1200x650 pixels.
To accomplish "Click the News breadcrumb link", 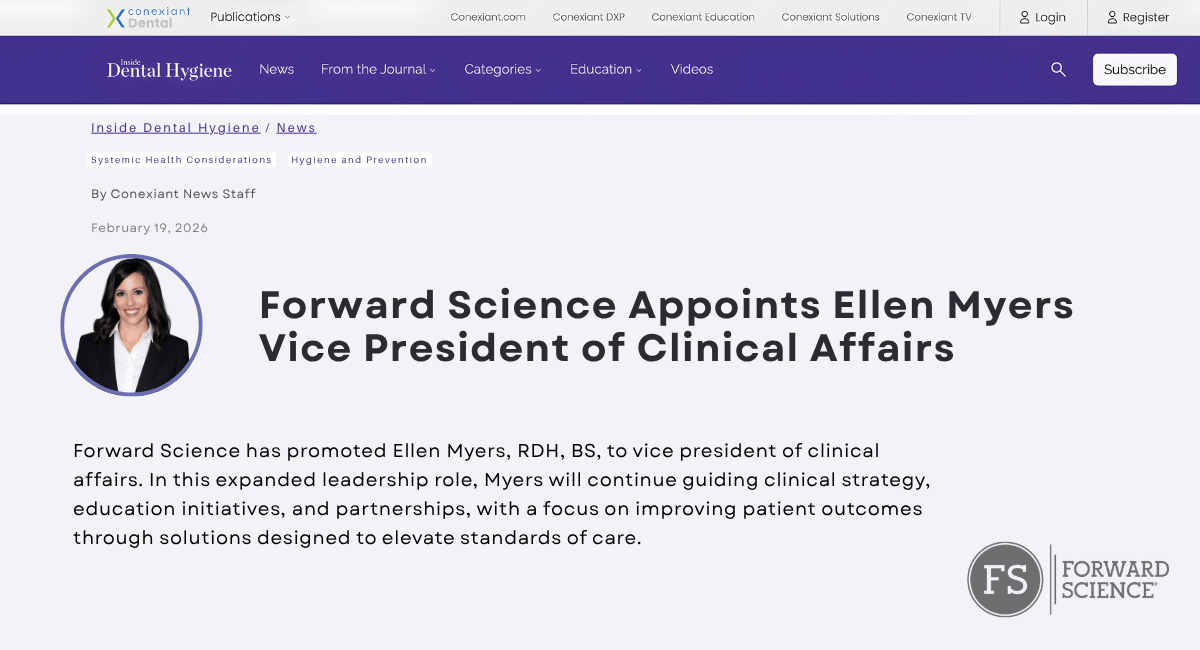I will [x=296, y=128].
